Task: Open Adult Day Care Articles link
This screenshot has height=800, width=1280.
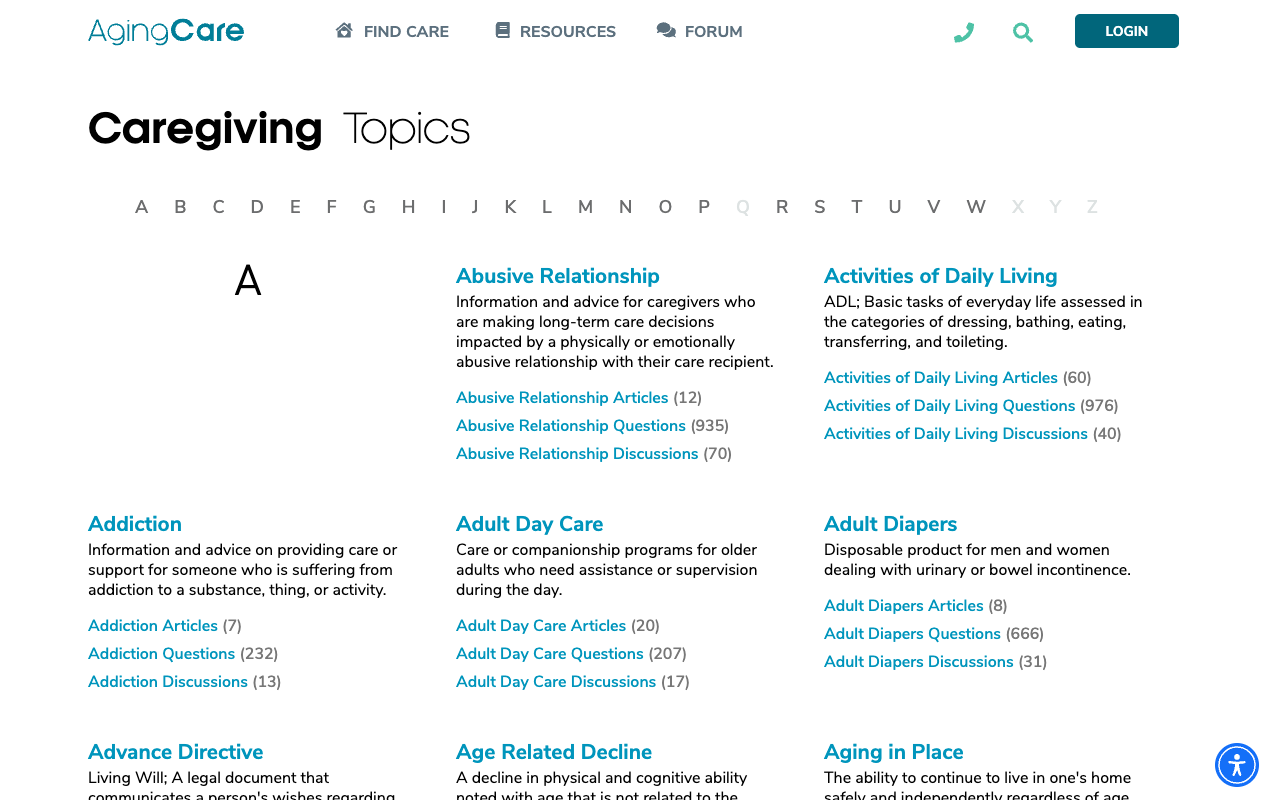Action: click(541, 626)
